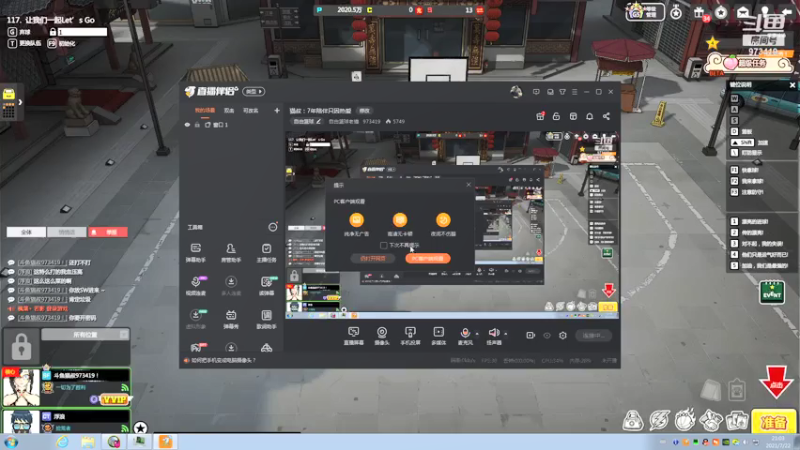The image size is (800, 450).
Task: Open the category label with pencil icon
Action: [307, 121]
